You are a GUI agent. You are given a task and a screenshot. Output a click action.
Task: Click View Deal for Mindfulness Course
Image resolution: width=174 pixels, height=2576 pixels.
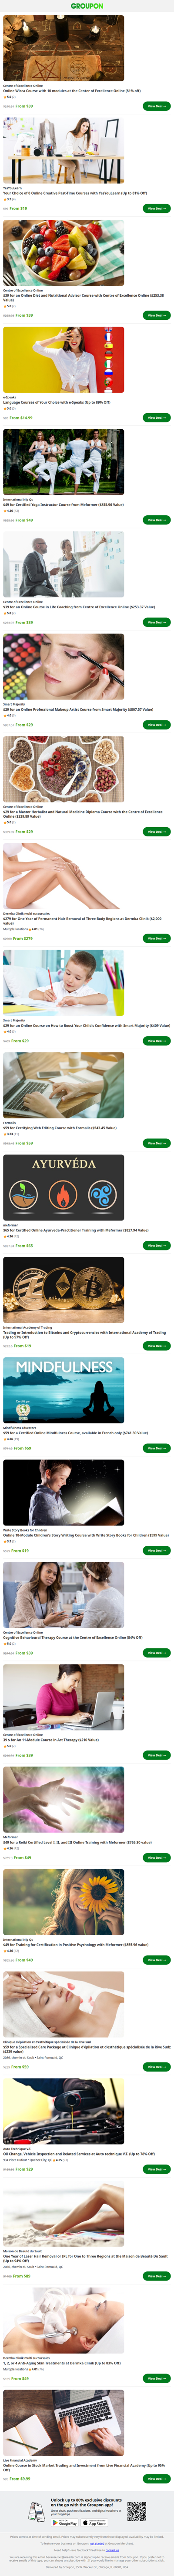point(157,1448)
